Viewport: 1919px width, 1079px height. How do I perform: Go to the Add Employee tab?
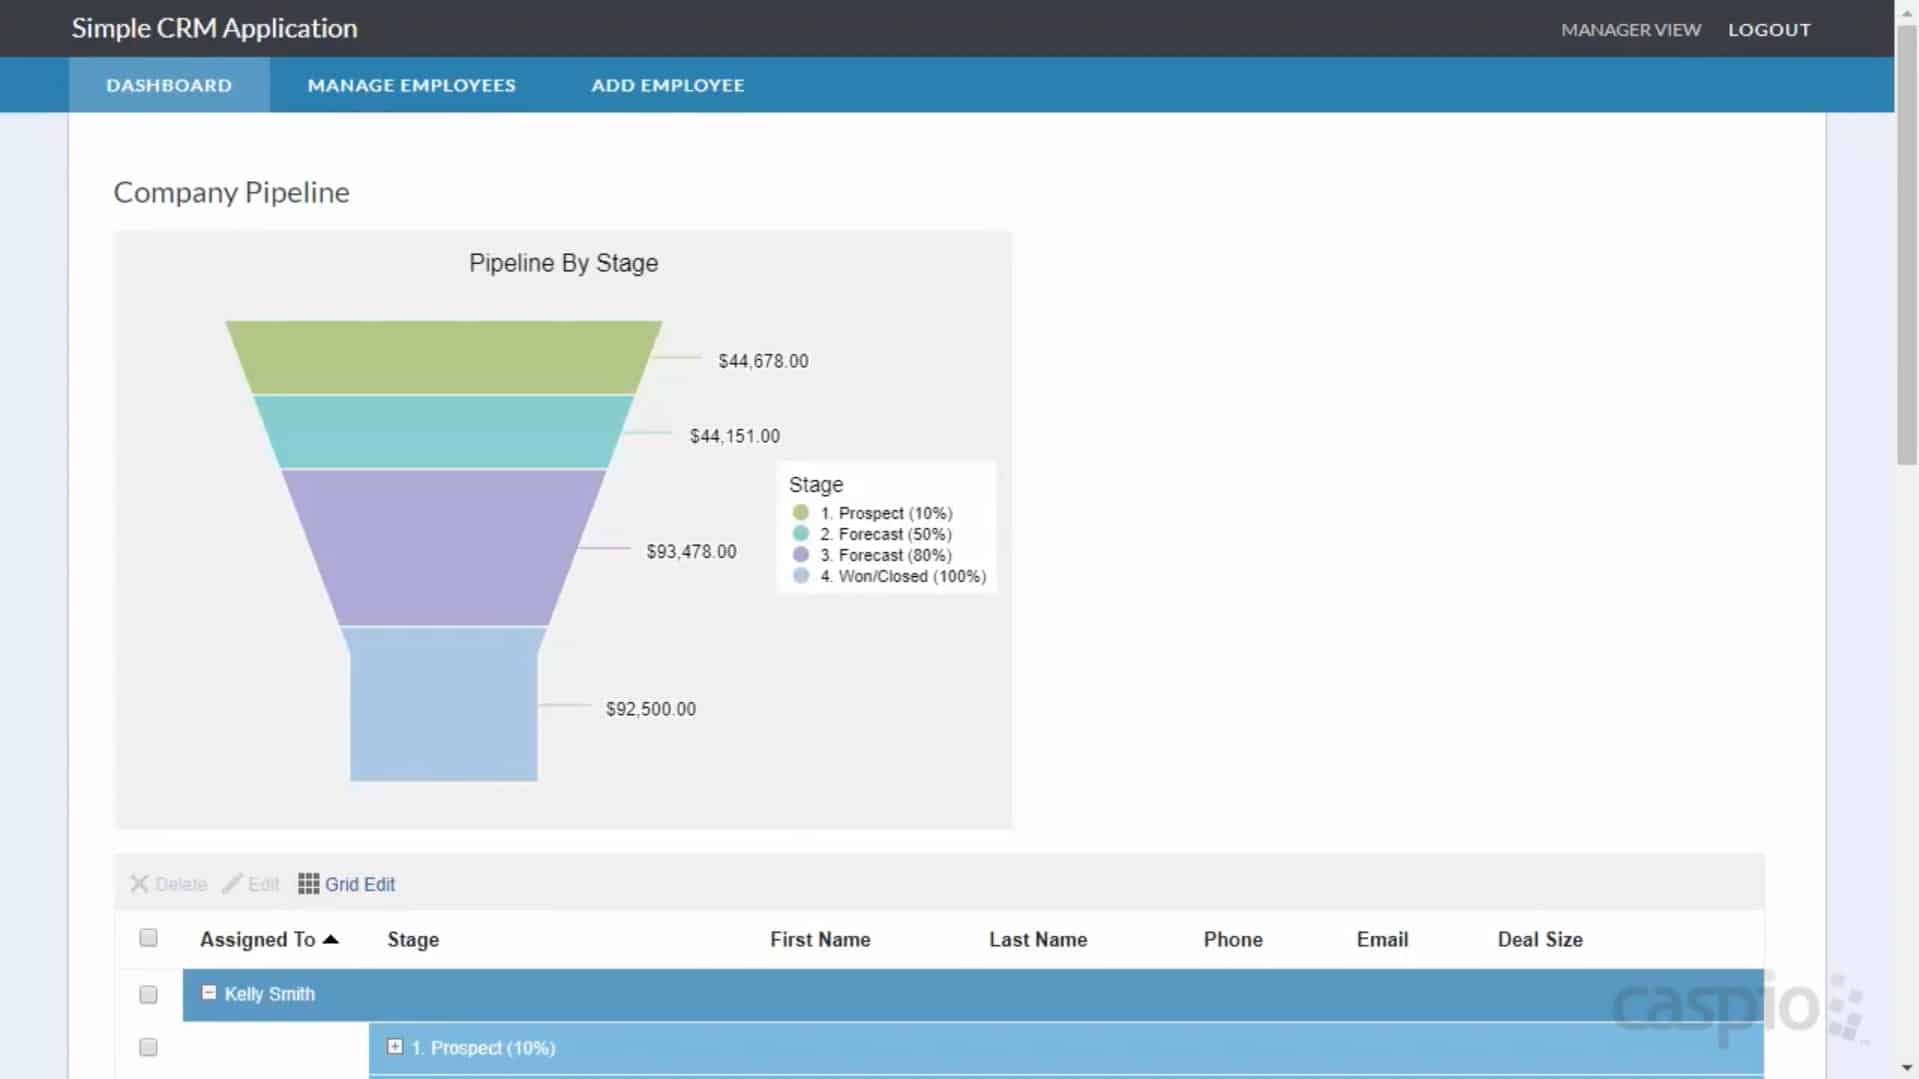pos(667,85)
